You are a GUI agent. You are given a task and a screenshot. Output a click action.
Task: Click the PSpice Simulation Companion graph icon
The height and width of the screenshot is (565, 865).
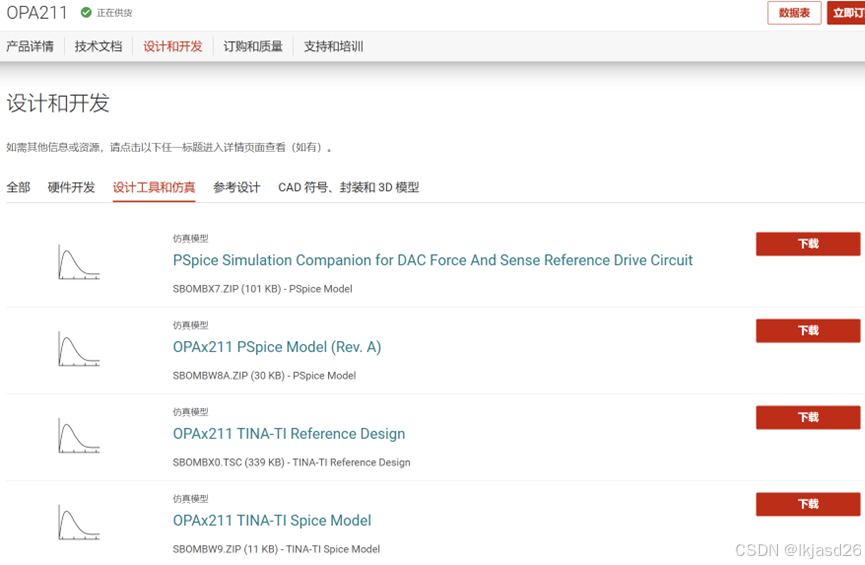(79, 263)
